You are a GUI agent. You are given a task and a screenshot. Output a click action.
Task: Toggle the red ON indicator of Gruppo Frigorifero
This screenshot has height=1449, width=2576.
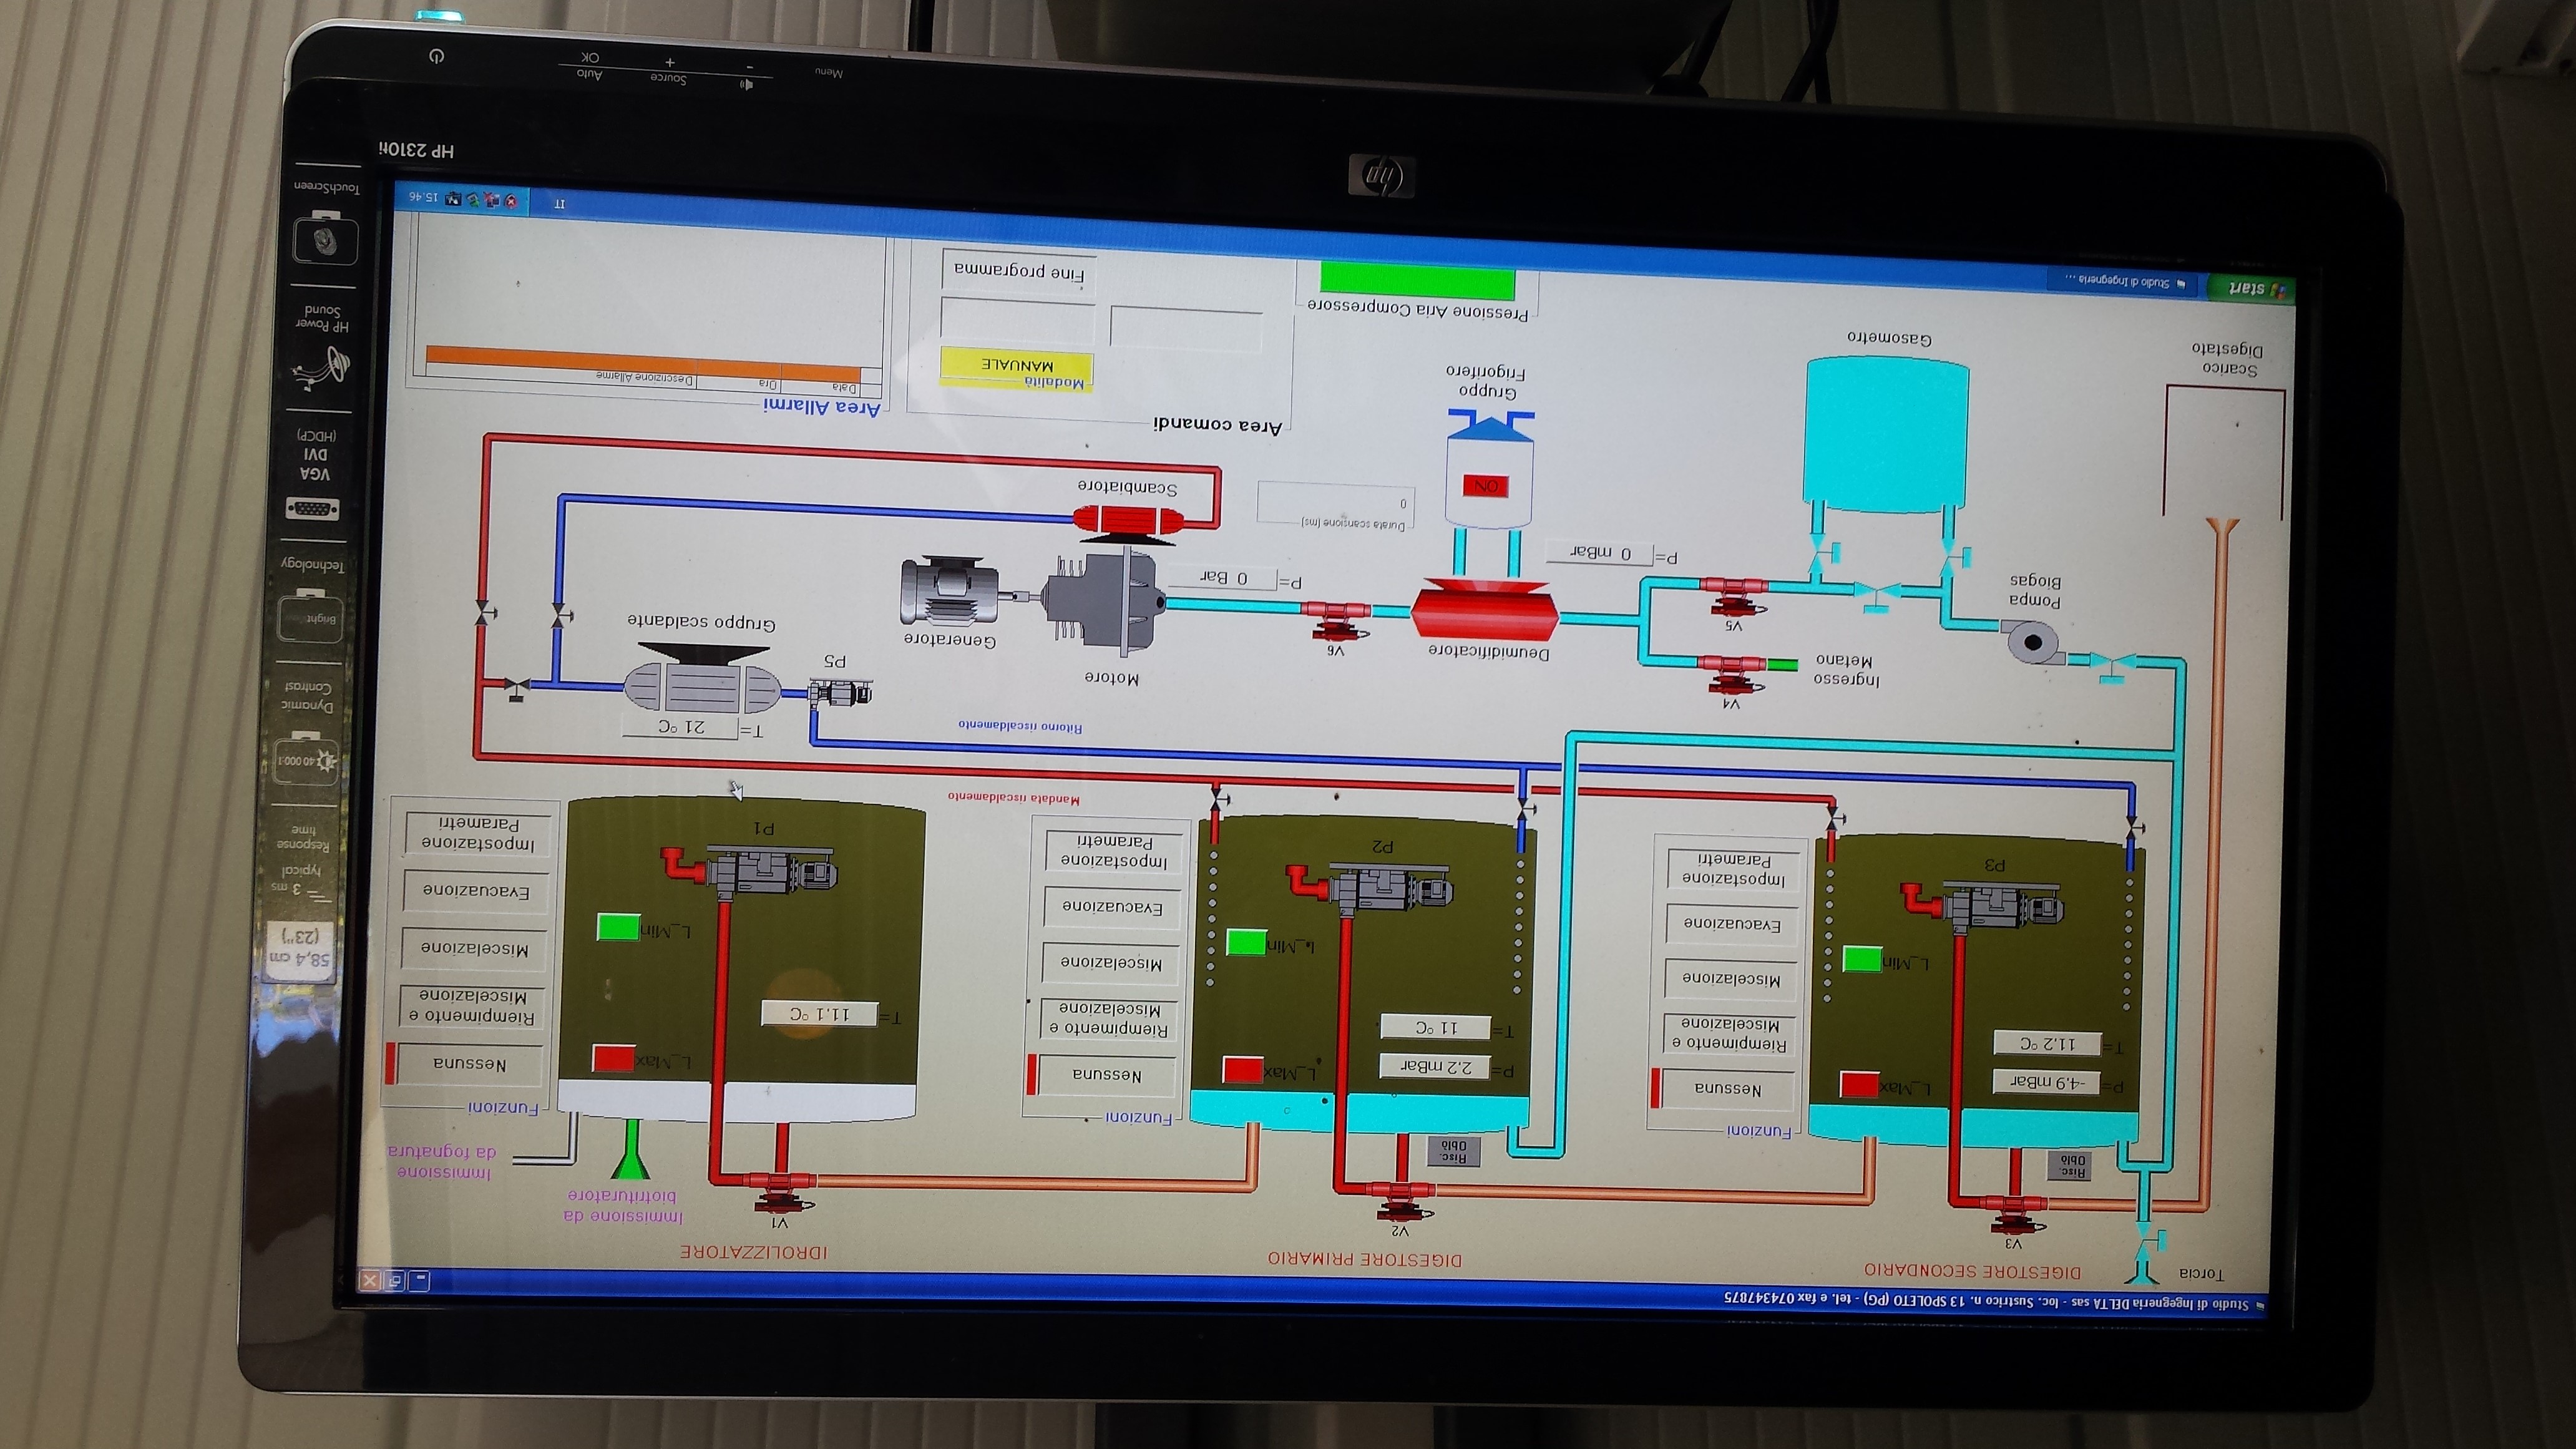pos(1485,486)
